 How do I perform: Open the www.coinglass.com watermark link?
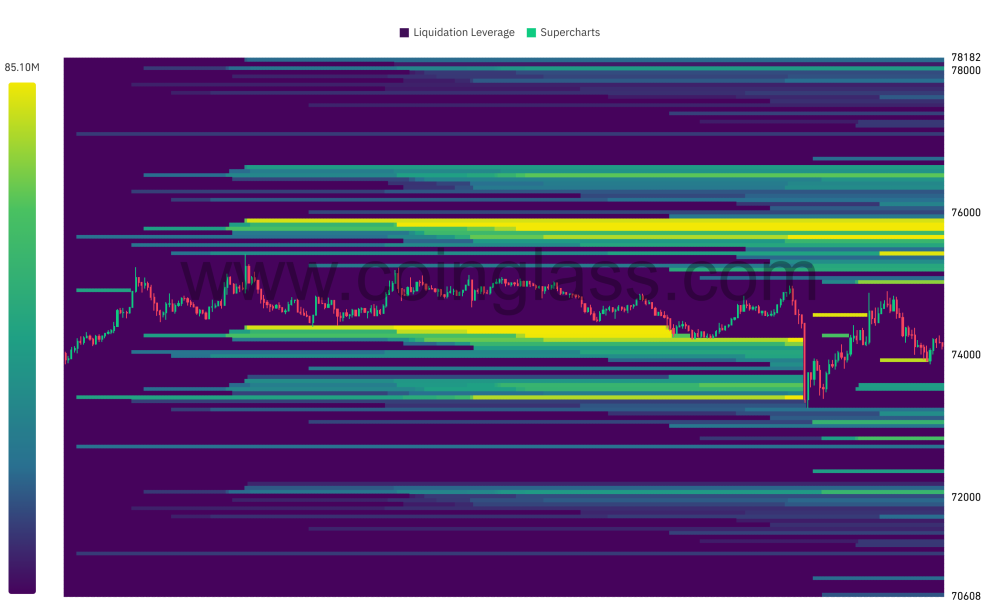point(500,280)
